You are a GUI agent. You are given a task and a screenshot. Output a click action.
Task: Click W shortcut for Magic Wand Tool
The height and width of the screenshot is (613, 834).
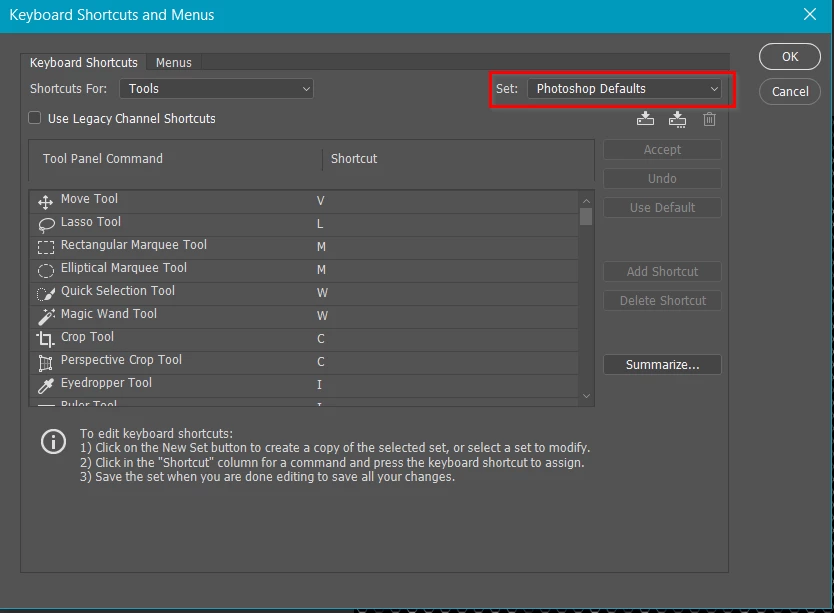point(322,316)
